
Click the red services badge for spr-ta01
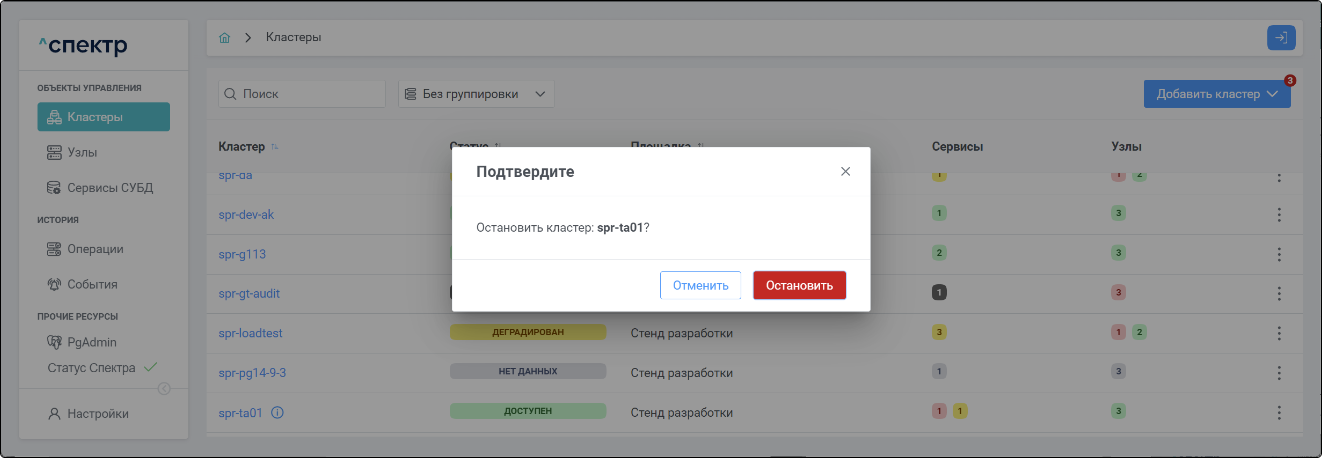point(939,410)
